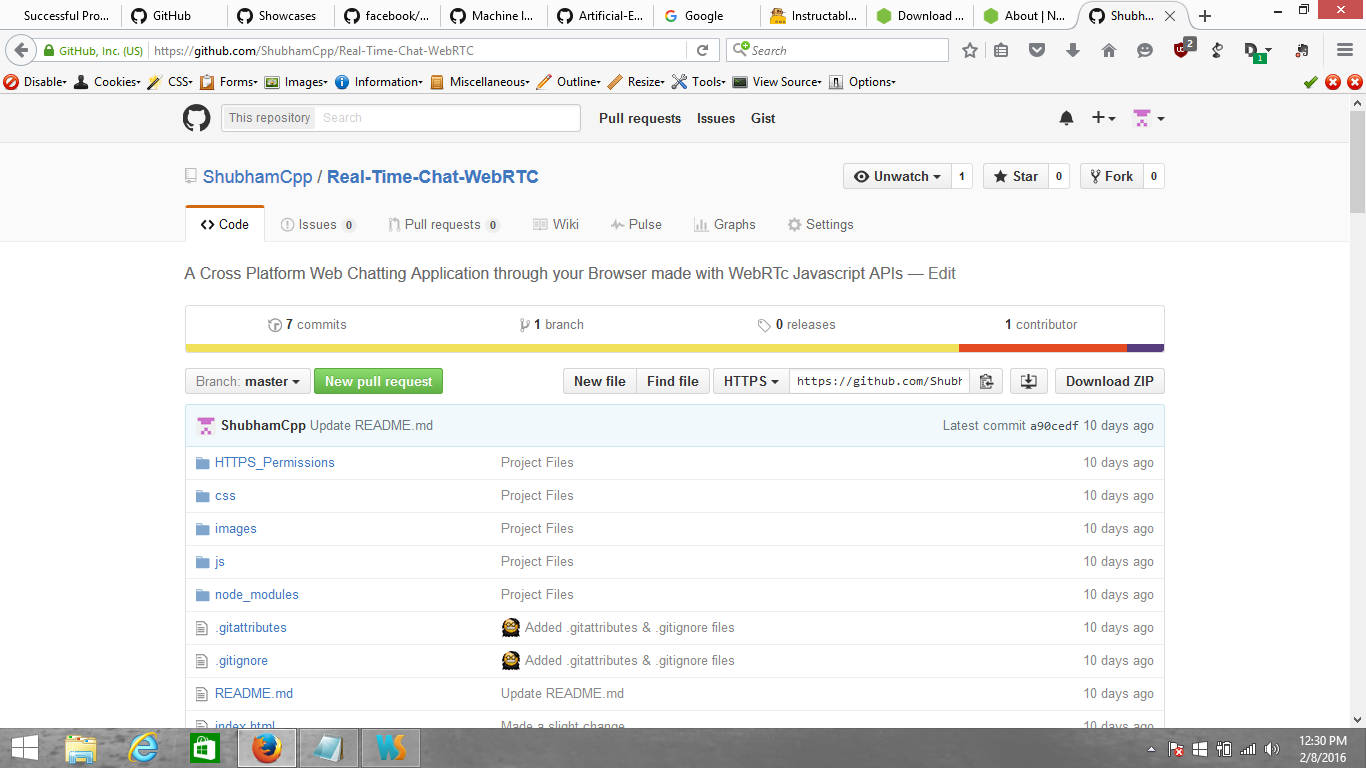Expand the Outline developer menu
Viewport: 1366px width, 768px height.
pos(568,82)
